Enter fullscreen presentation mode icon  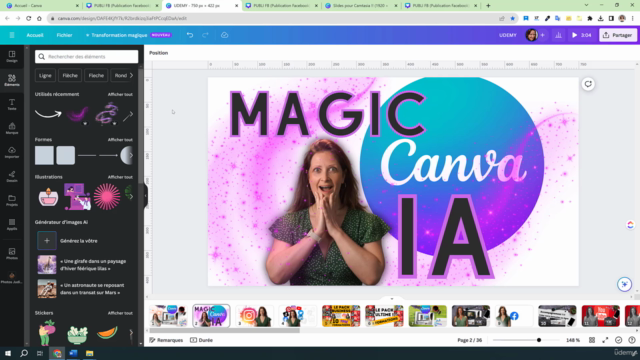point(605,340)
